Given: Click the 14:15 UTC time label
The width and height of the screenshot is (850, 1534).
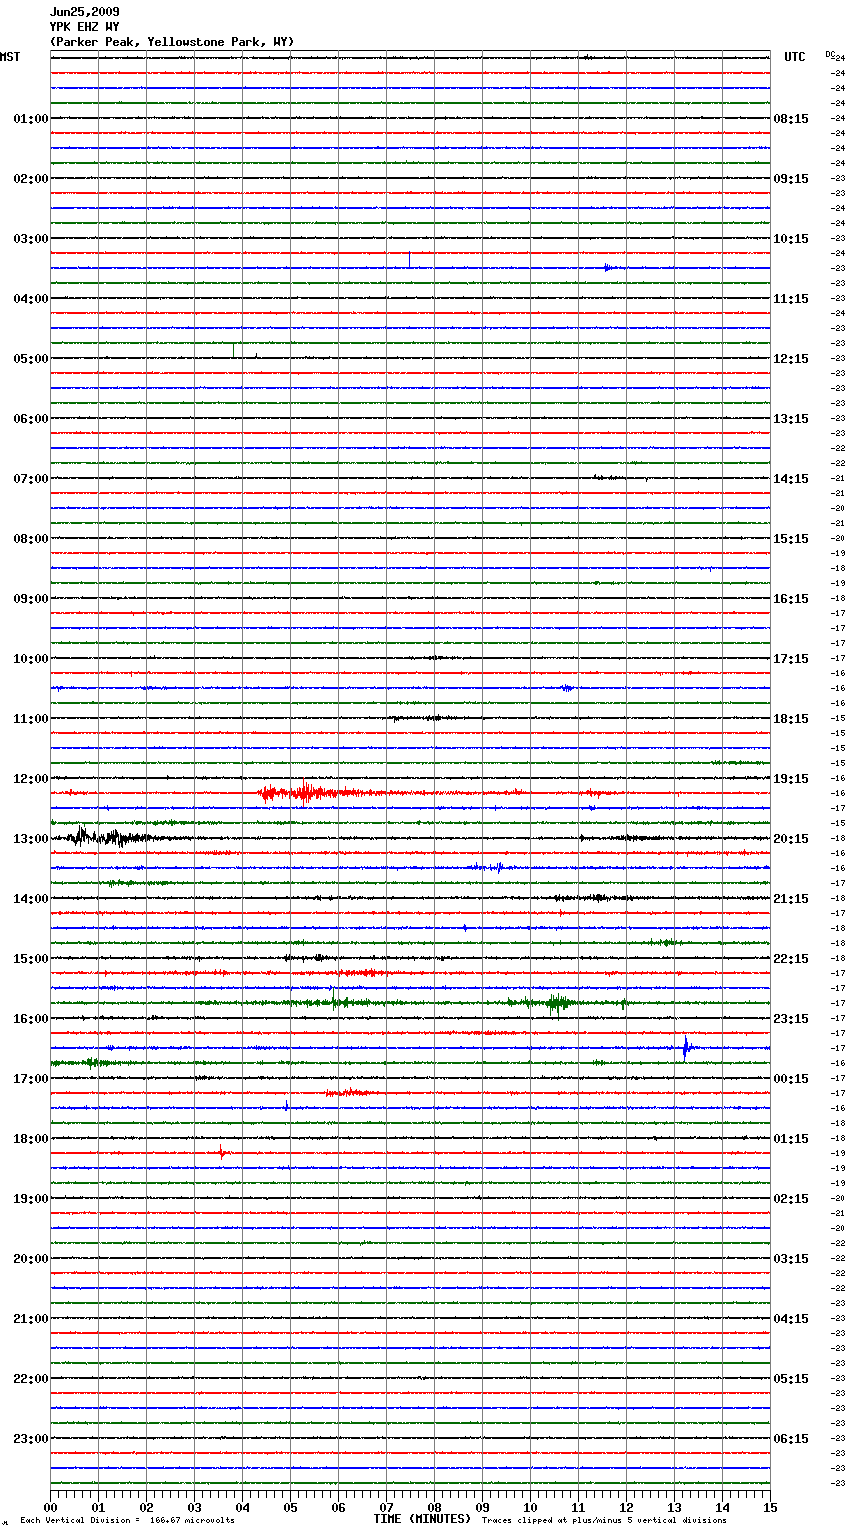Looking at the screenshot, I should (x=791, y=479).
